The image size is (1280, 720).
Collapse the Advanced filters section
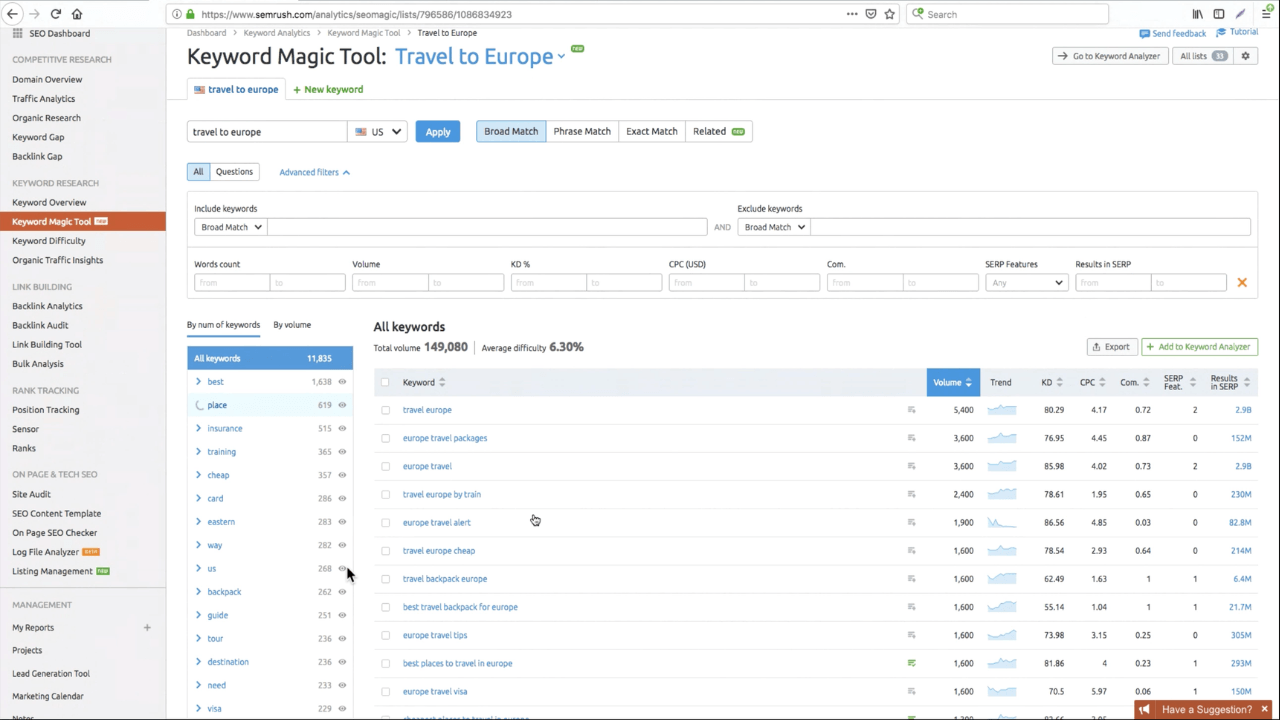[x=314, y=172]
